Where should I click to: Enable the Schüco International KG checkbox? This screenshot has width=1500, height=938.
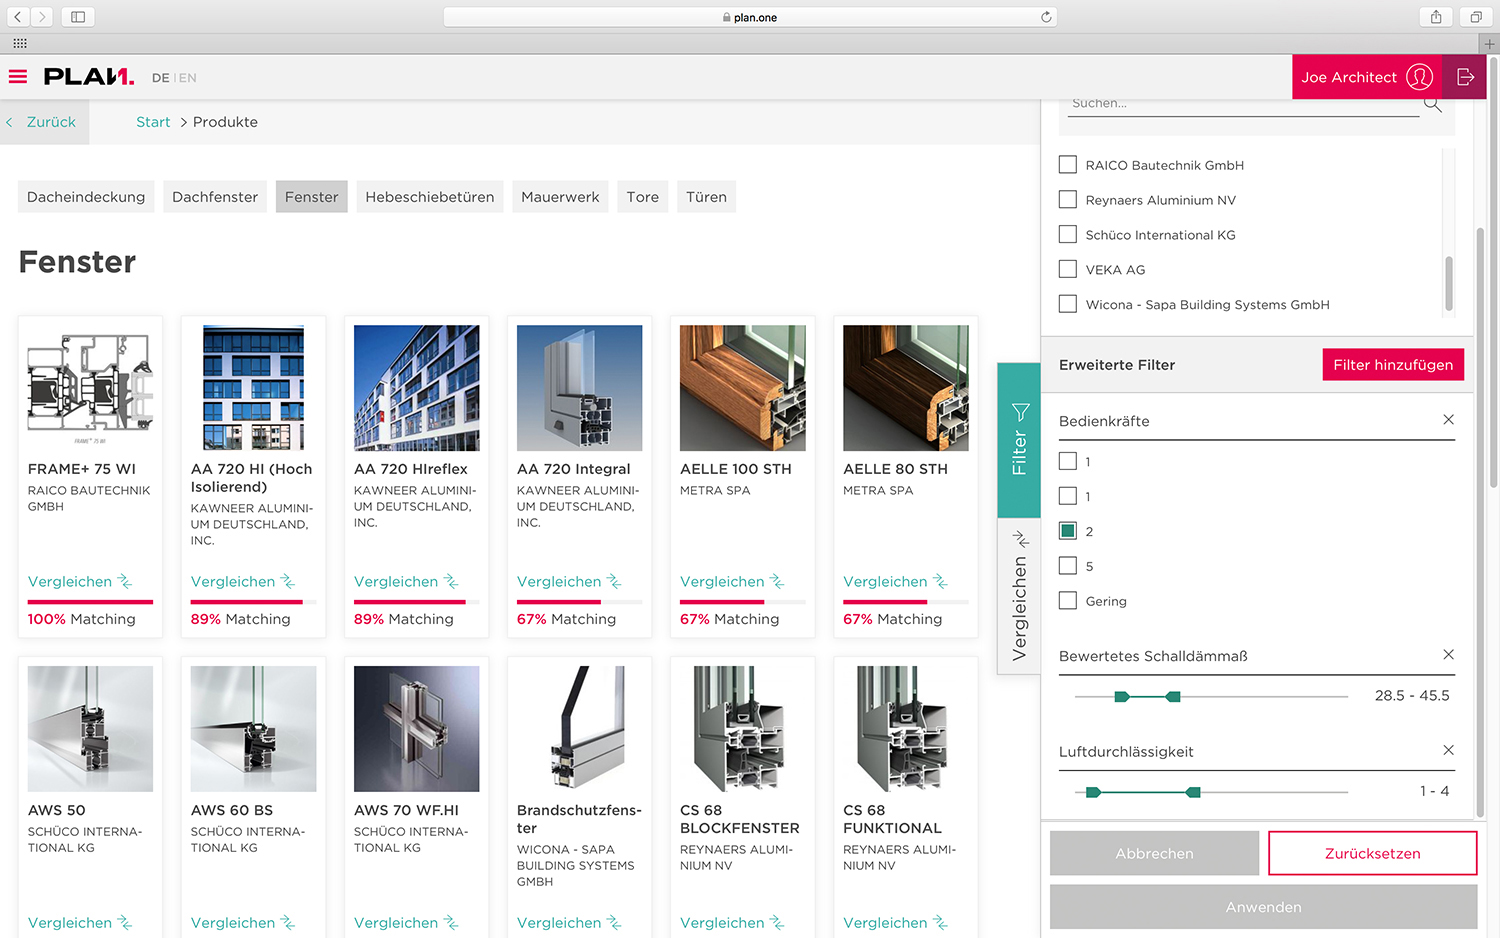click(x=1068, y=235)
